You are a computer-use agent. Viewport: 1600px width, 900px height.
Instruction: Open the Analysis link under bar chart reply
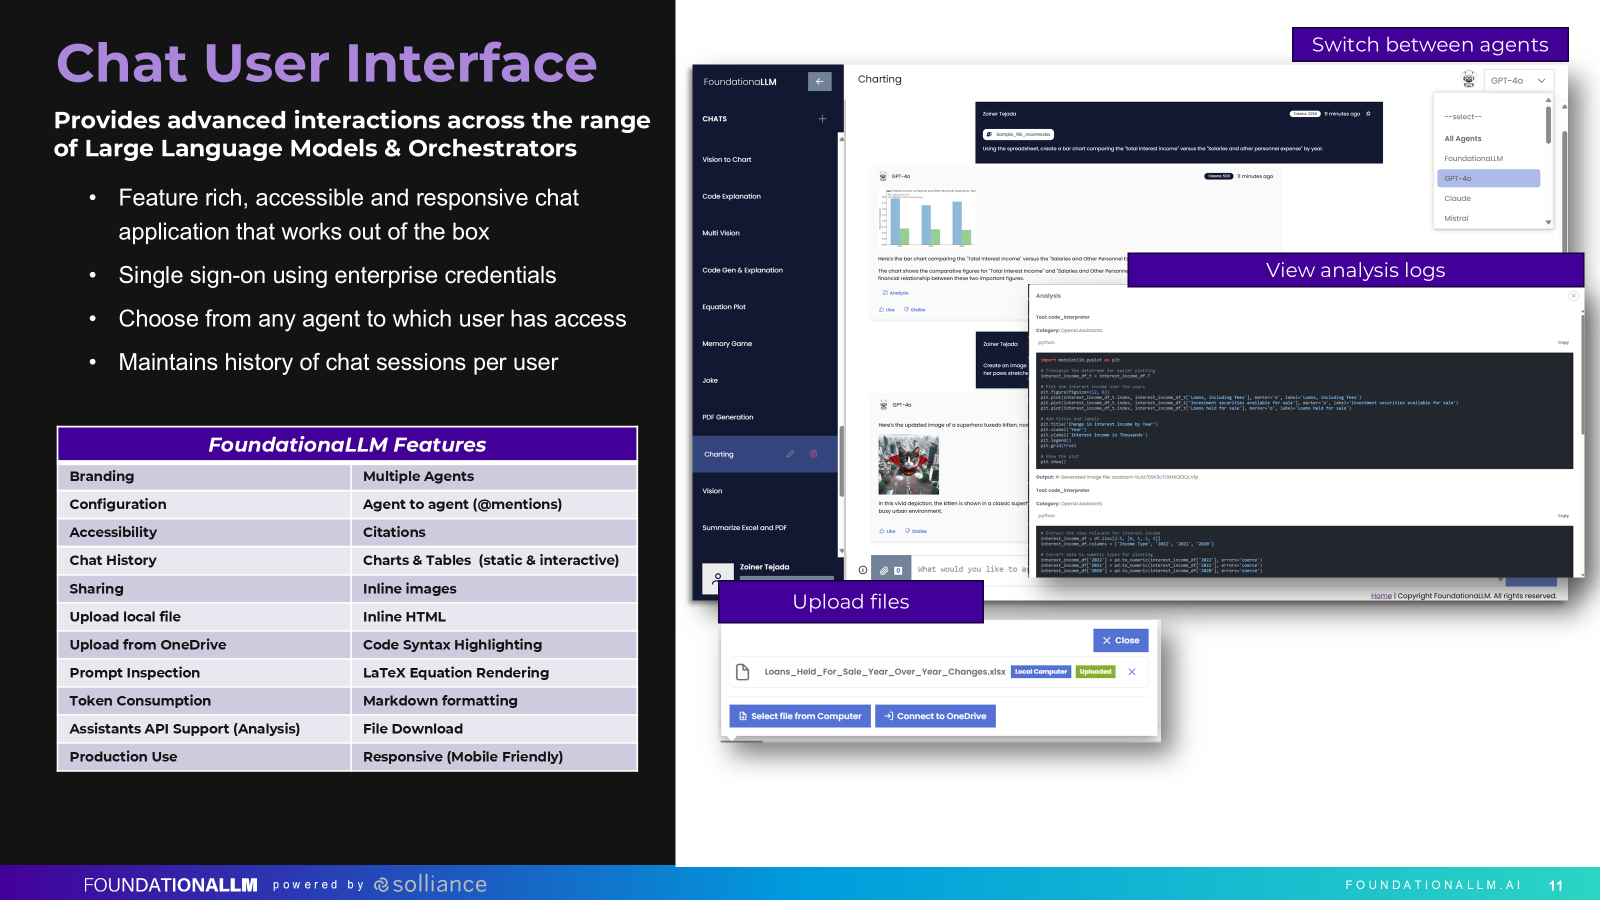click(x=896, y=293)
